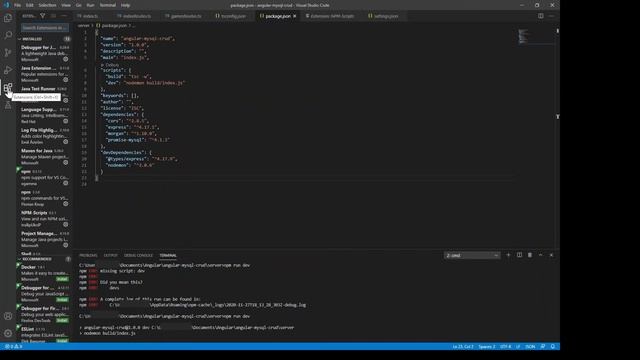The height and width of the screenshot is (360, 640).
Task: Open the File menu
Action: point(18,5)
